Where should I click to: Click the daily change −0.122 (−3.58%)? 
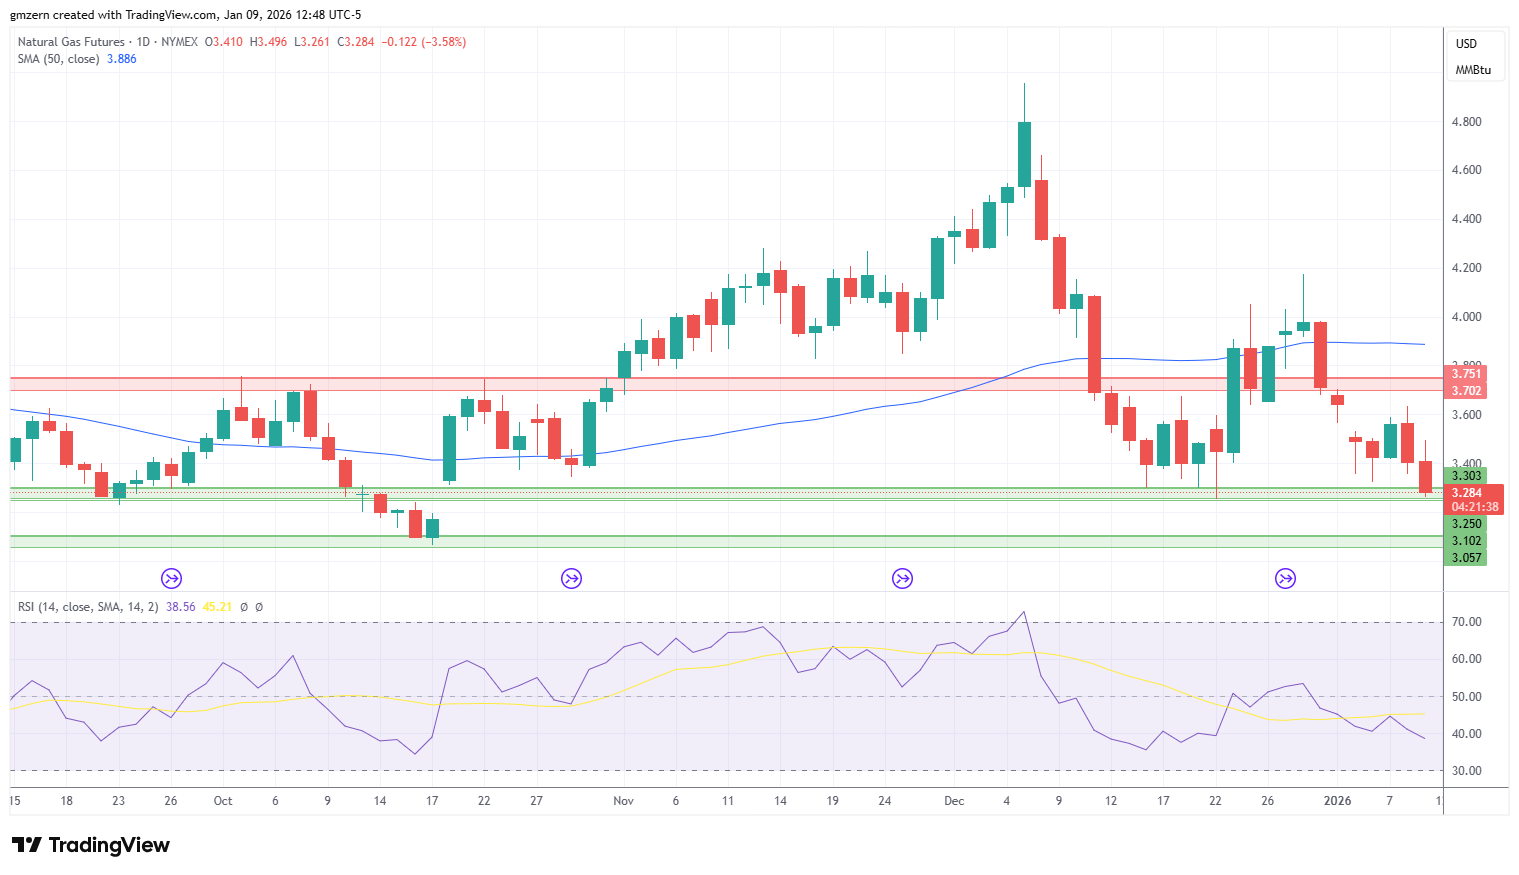(424, 42)
